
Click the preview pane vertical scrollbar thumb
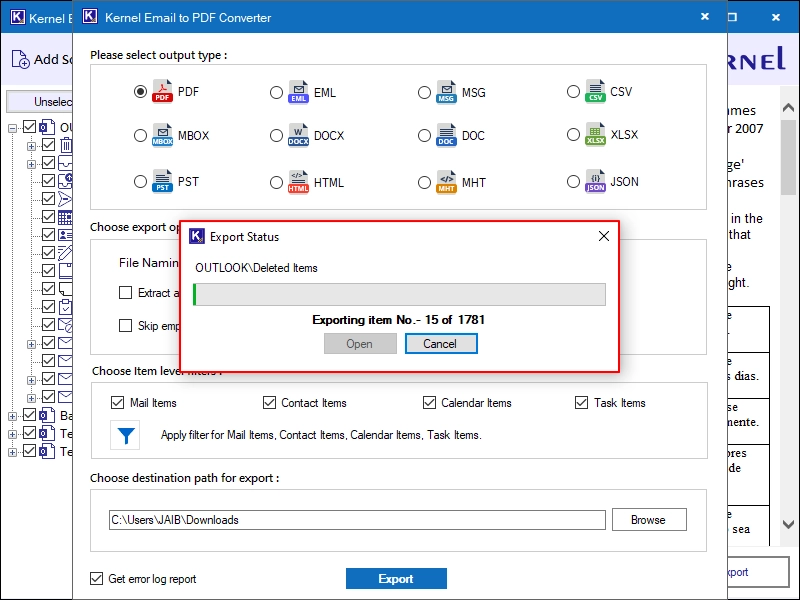(788, 157)
